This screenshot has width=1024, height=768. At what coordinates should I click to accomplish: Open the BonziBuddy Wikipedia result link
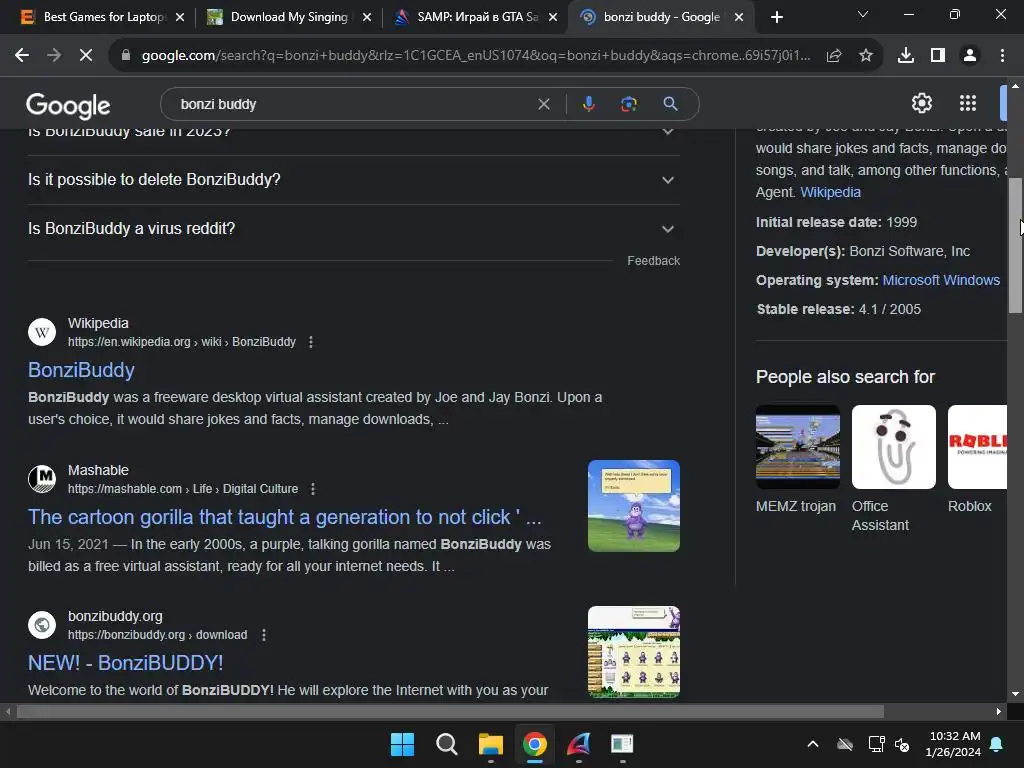[81, 370]
